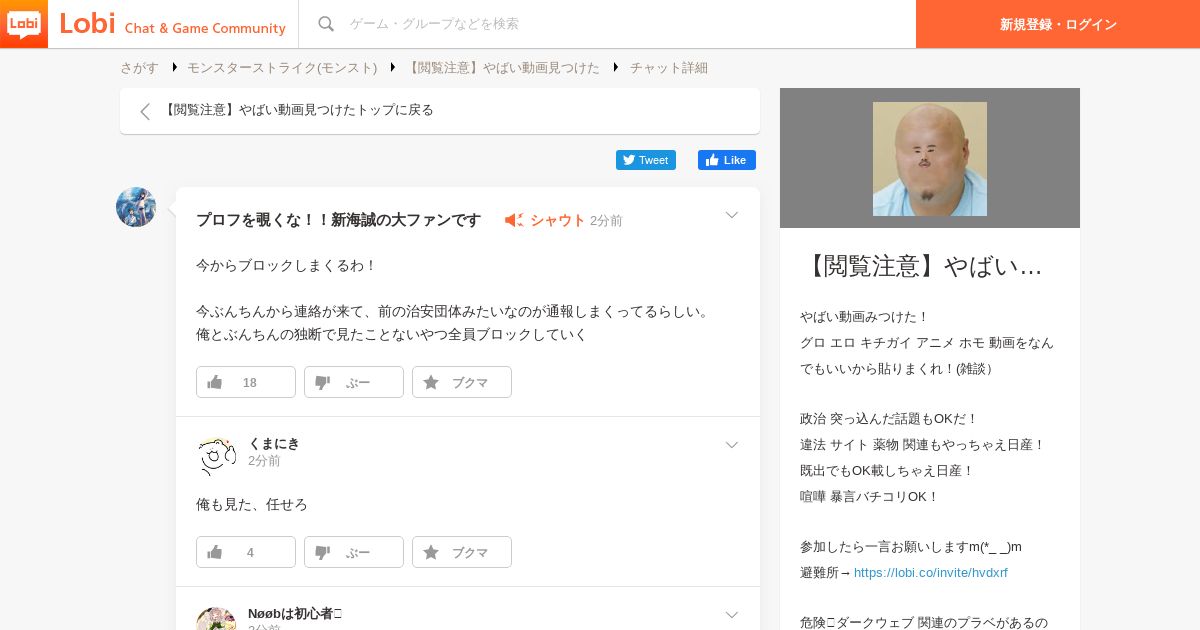Click username Nøøbは初心者

click(295, 613)
